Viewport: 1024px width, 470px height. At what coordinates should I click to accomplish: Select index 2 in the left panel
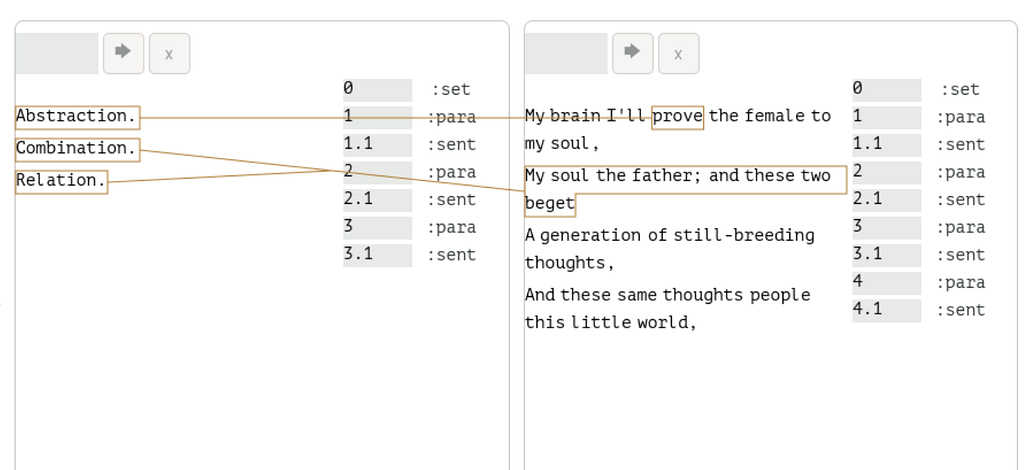point(377,173)
